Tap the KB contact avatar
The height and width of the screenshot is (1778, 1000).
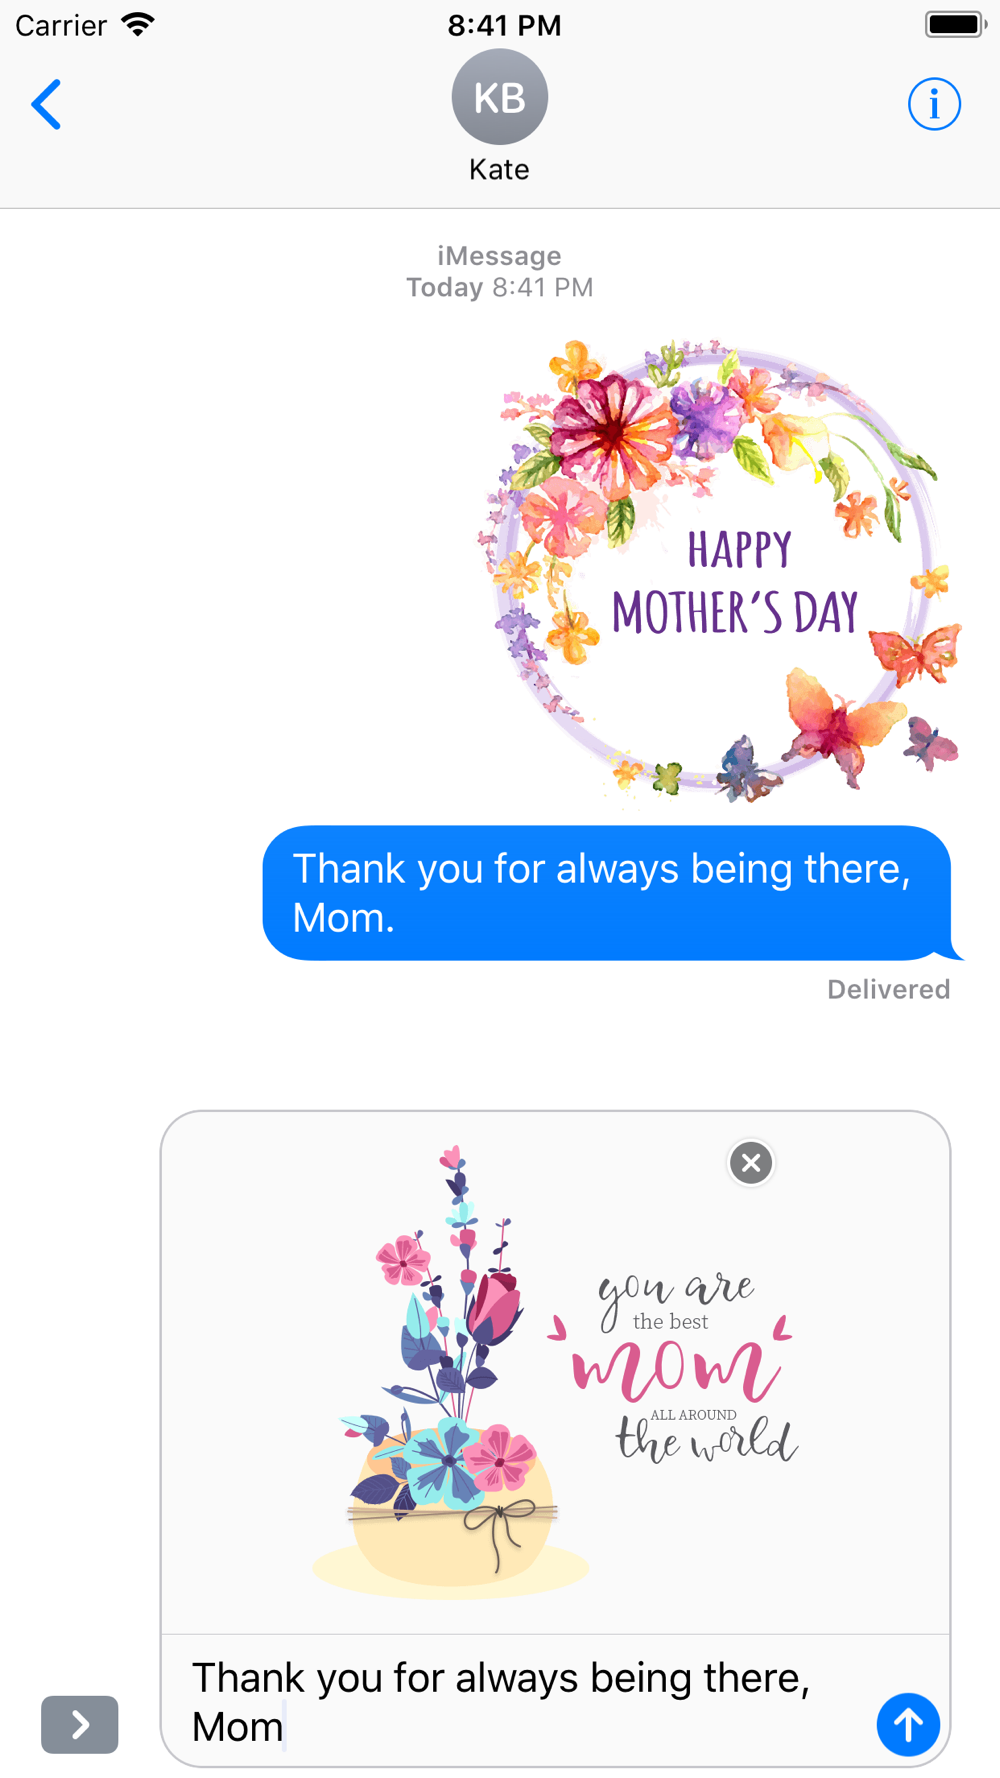point(499,97)
